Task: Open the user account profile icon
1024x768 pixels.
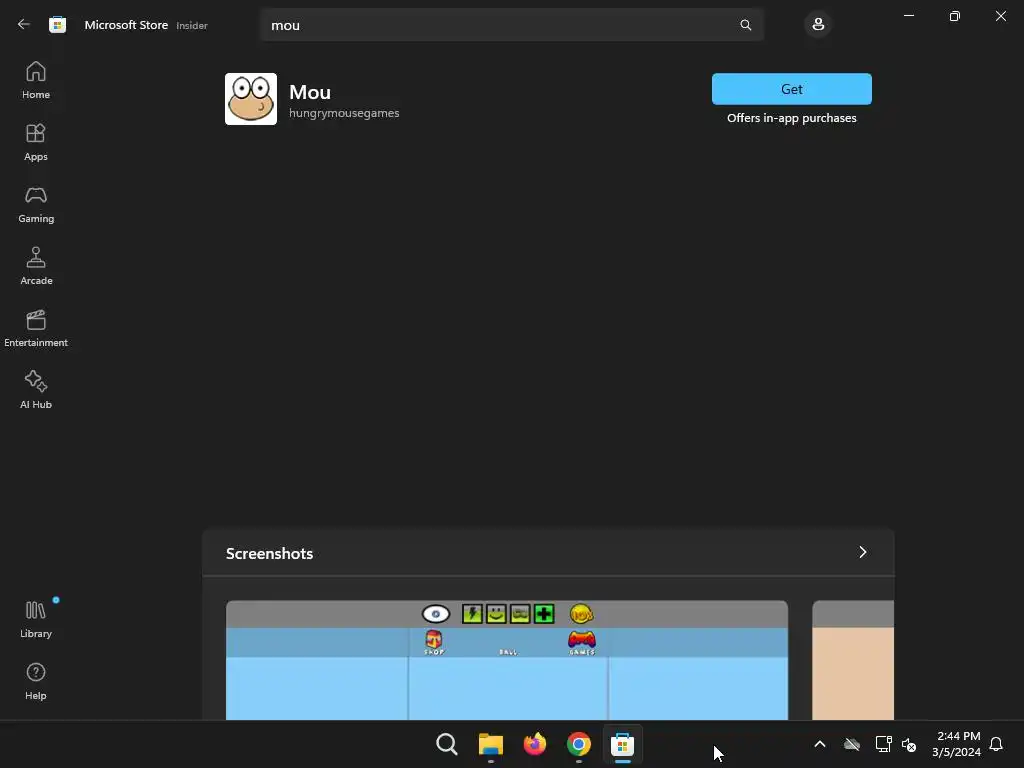Action: pos(818,25)
